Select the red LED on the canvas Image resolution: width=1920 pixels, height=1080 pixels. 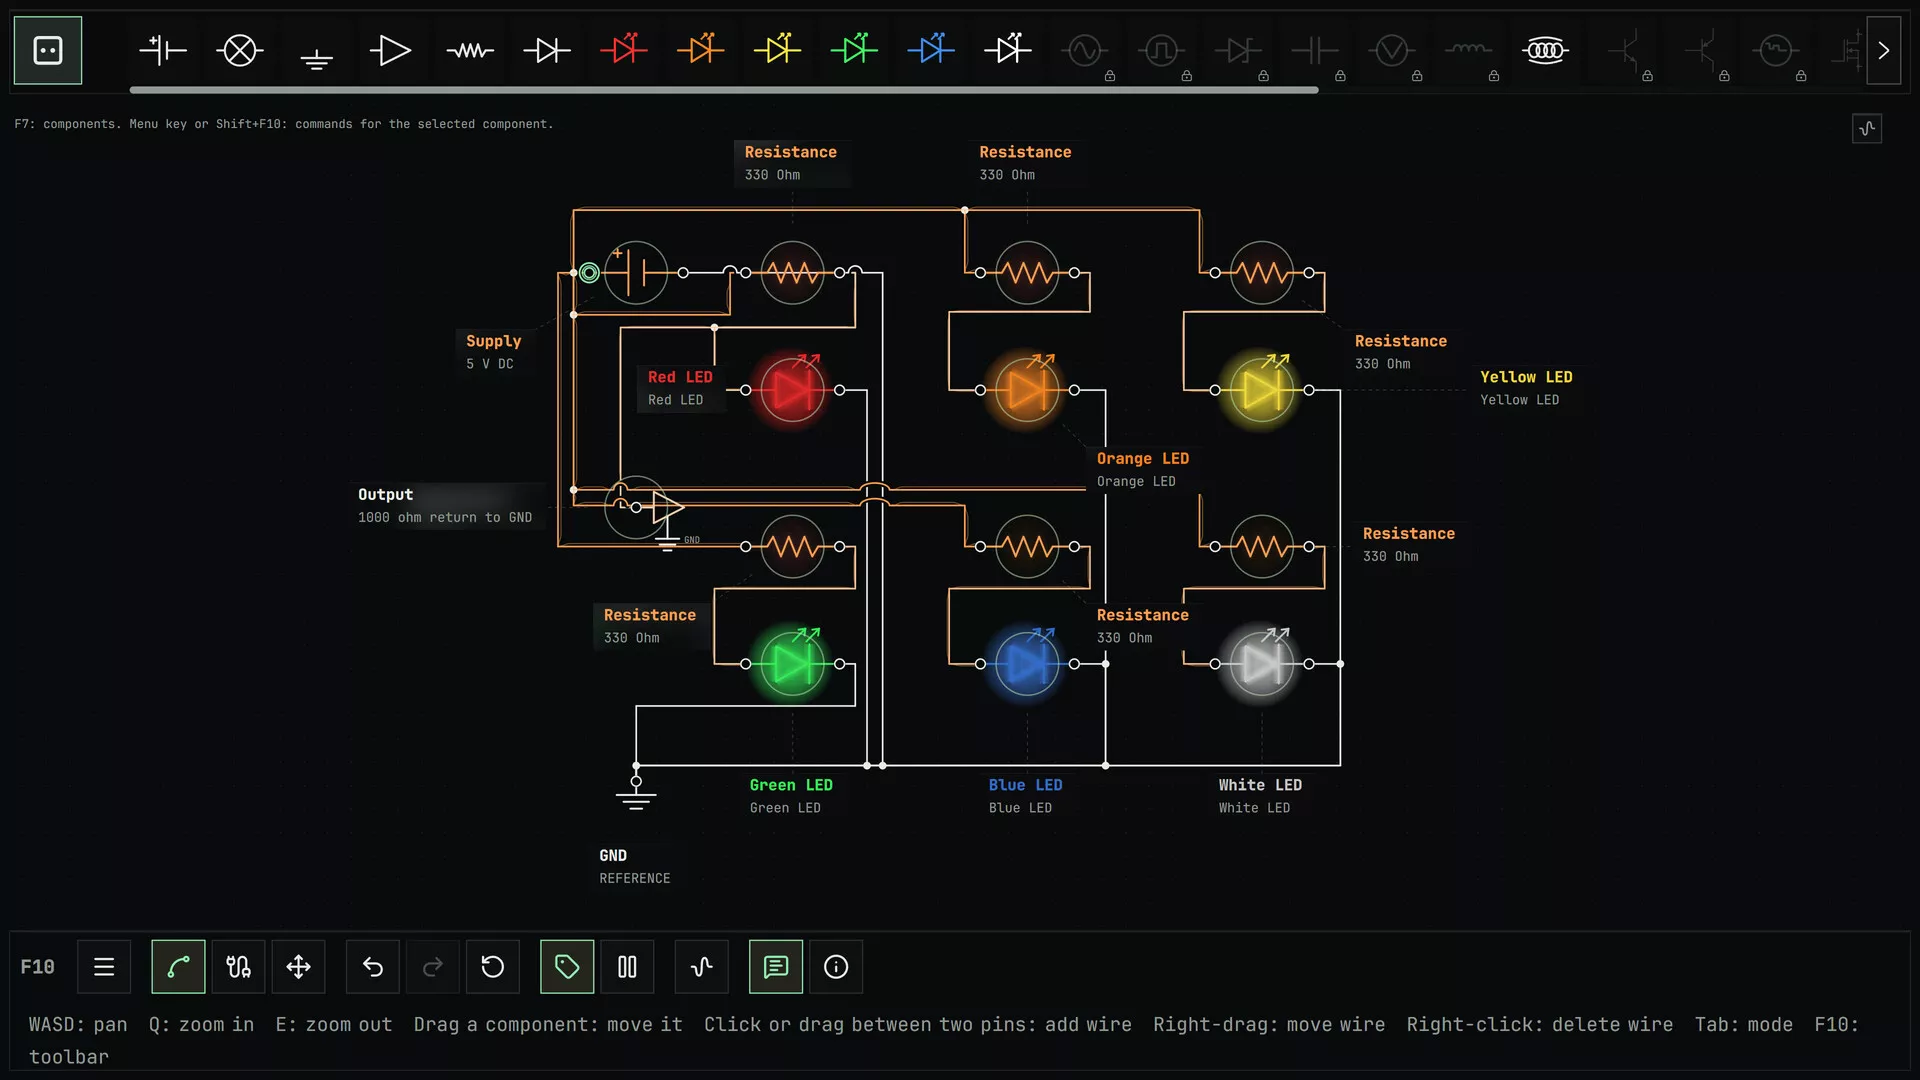coord(792,390)
